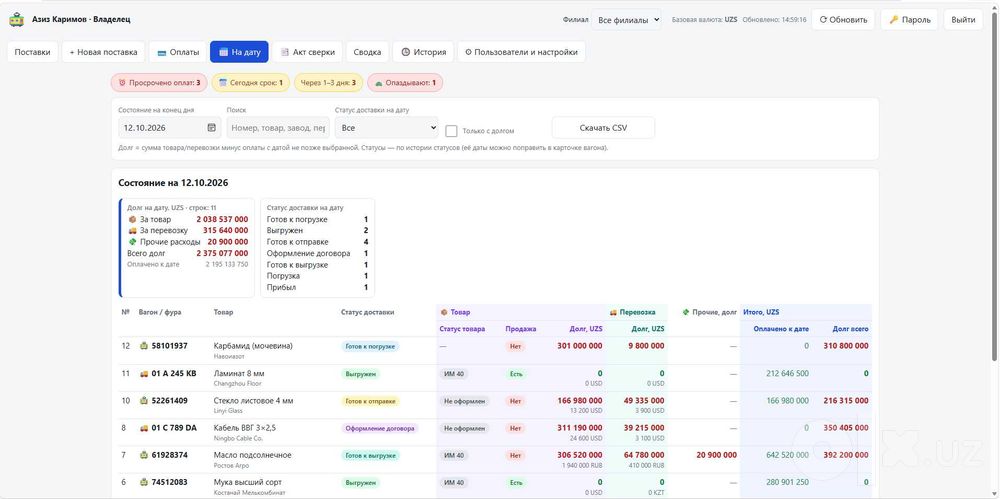1000x499 pixels.
Task: Click Не оформлен status for Кабель ВВГ
Action: pyautogui.click(x=465, y=428)
